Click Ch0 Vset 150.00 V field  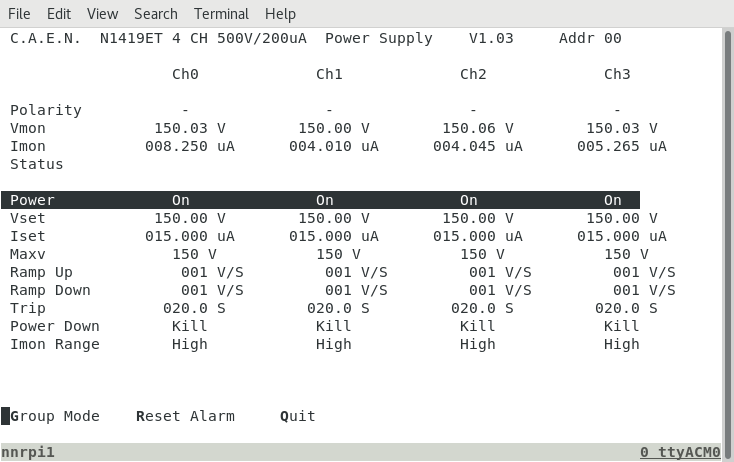tap(190, 218)
